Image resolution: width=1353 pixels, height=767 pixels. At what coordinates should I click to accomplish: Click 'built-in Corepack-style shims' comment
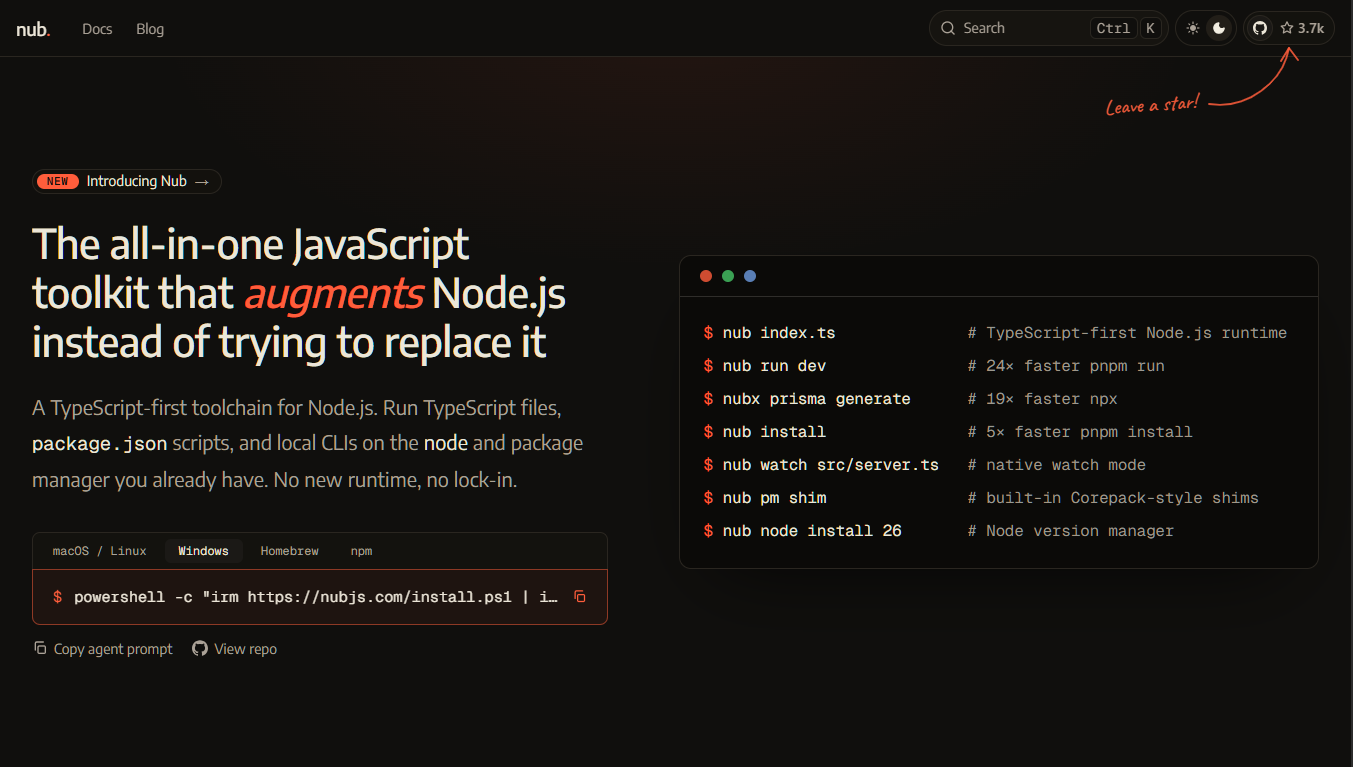(x=1113, y=498)
